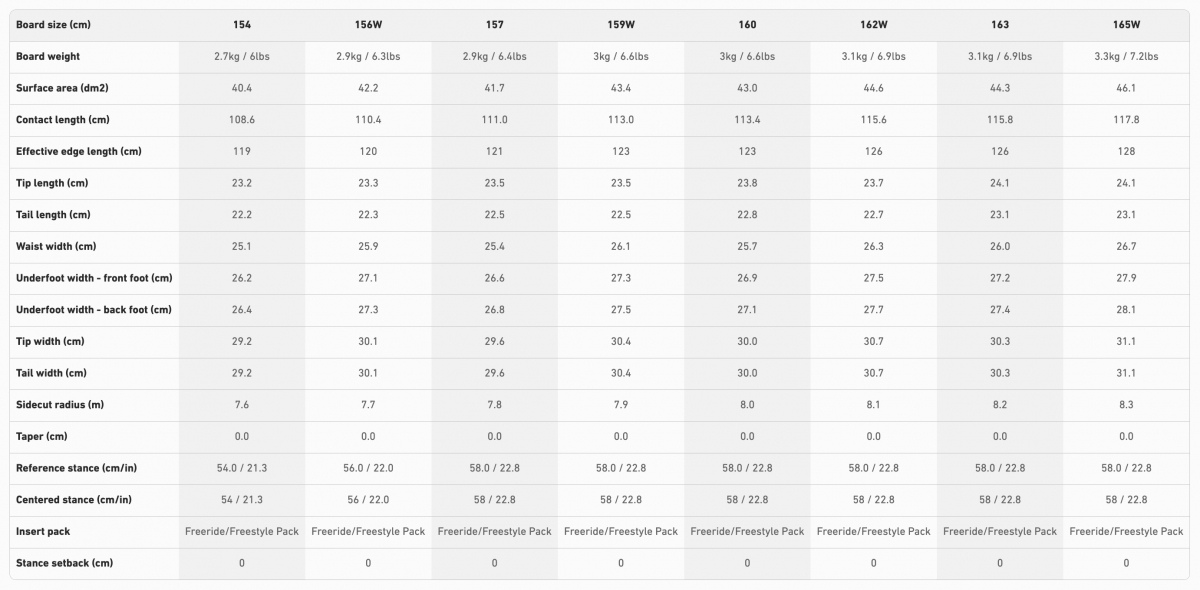This screenshot has width=1200, height=590.
Task: Click the Effective edge length (cm) label
Action: pyautogui.click(x=79, y=152)
